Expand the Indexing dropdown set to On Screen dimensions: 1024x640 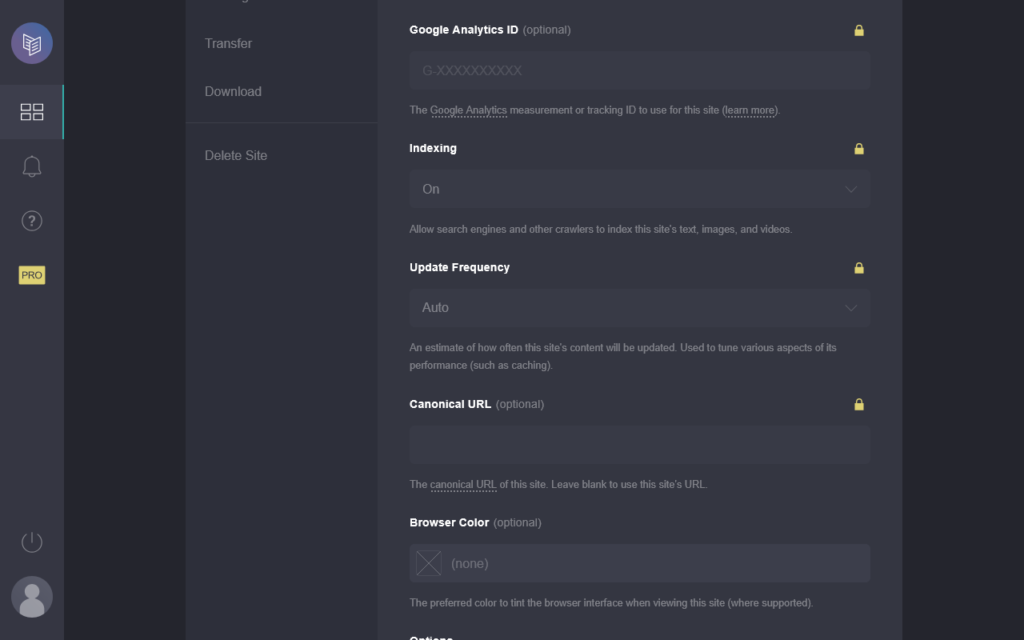click(x=639, y=189)
